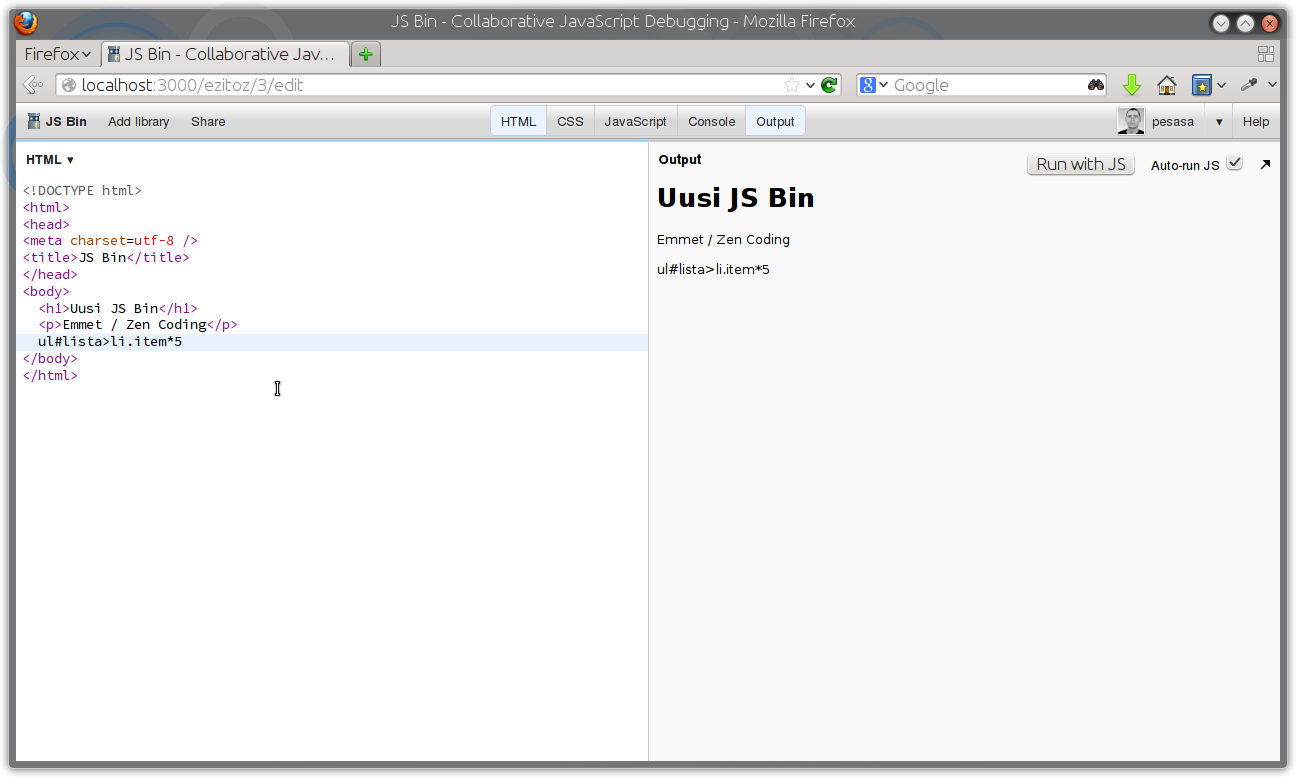Click the binoculars search icon
The height and width of the screenshot is (777, 1296).
pyautogui.click(x=1096, y=85)
